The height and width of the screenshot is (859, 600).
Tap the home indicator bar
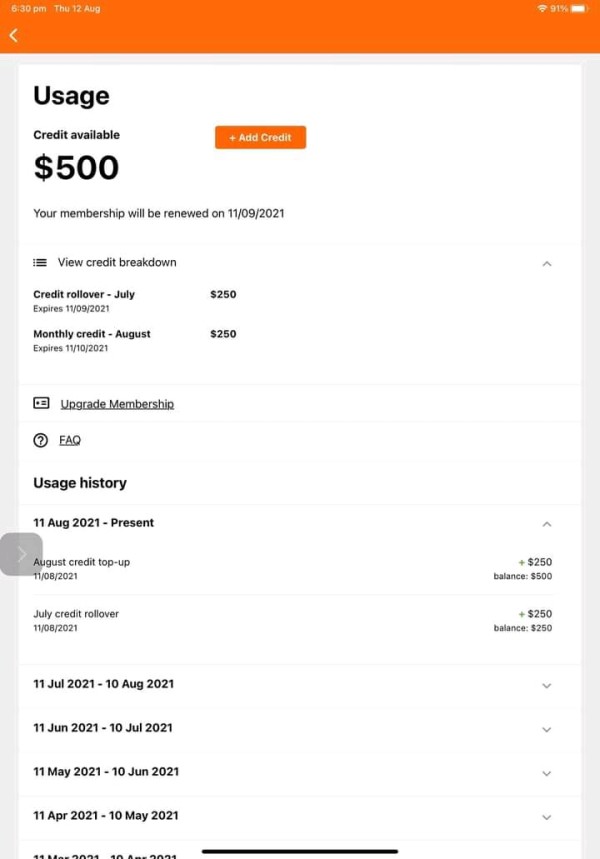[300, 852]
